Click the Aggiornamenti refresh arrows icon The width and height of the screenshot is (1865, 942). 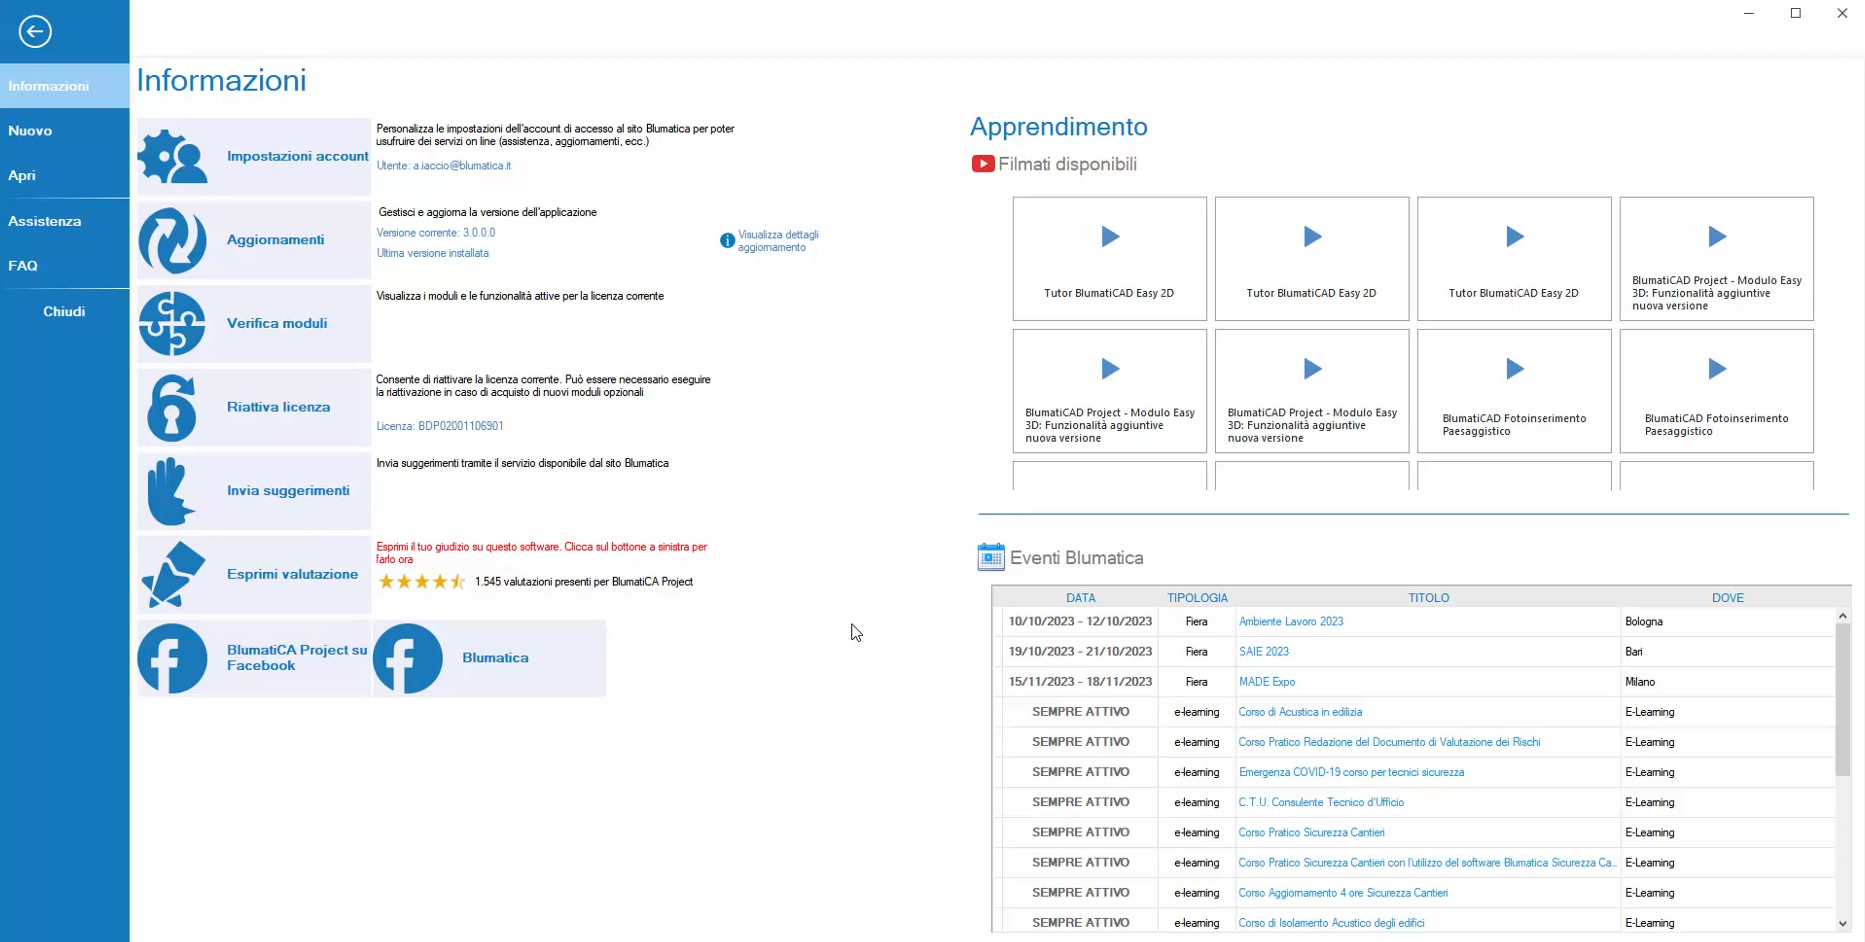coord(173,241)
